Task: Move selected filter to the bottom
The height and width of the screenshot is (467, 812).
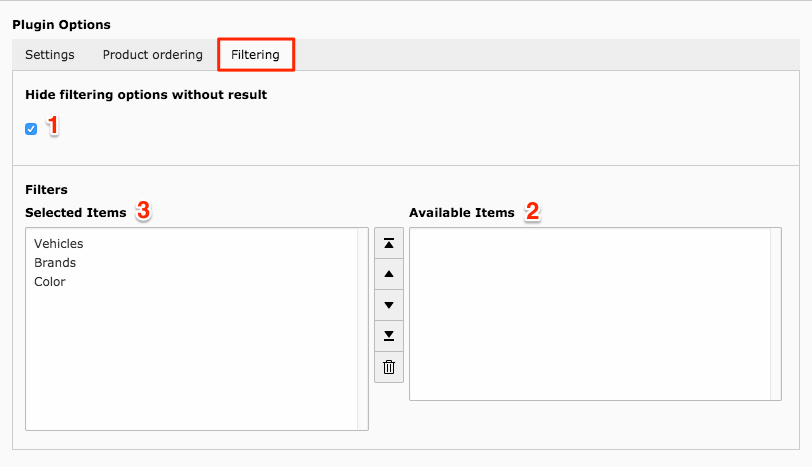Action: point(389,336)
